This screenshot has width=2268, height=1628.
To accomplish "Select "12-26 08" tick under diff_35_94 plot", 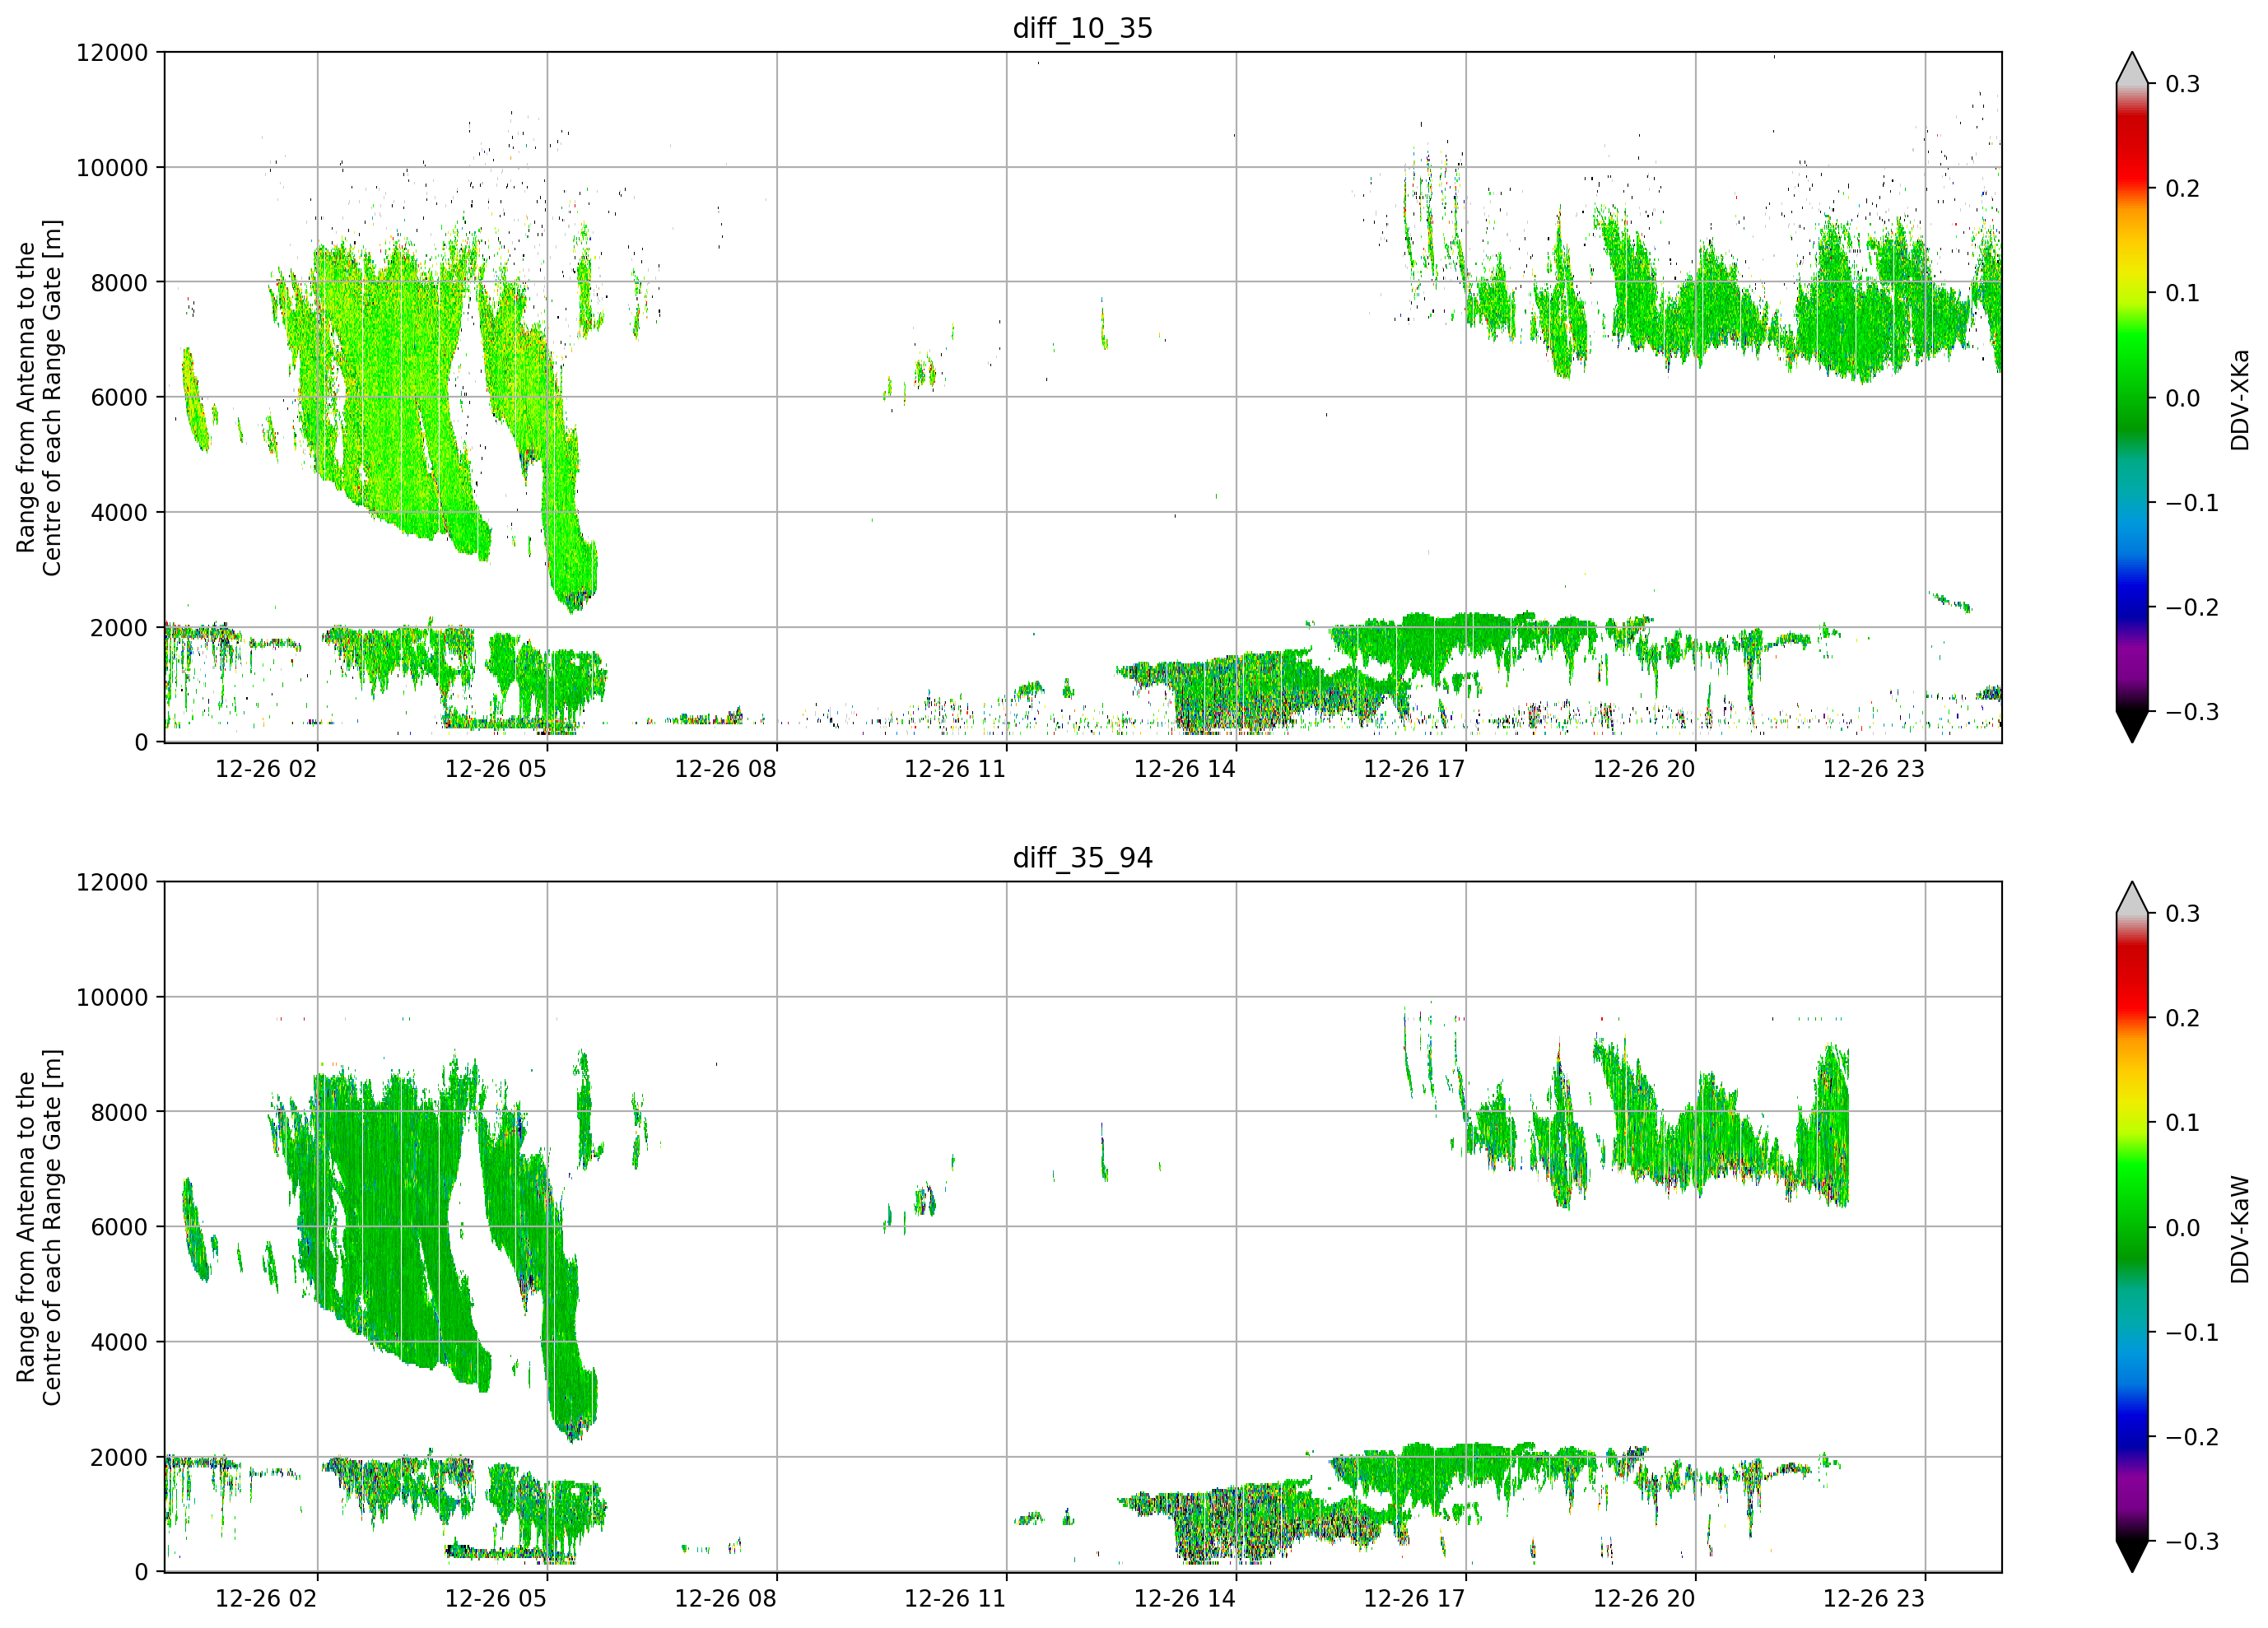I will click(726, 1599).
